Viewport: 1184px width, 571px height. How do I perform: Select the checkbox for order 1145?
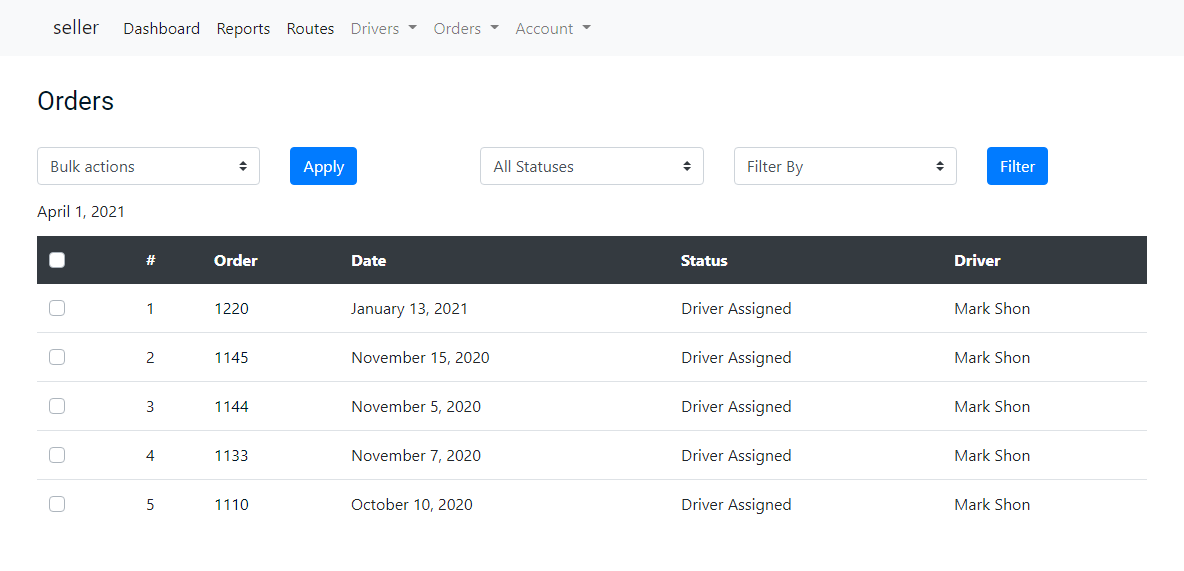57,357
